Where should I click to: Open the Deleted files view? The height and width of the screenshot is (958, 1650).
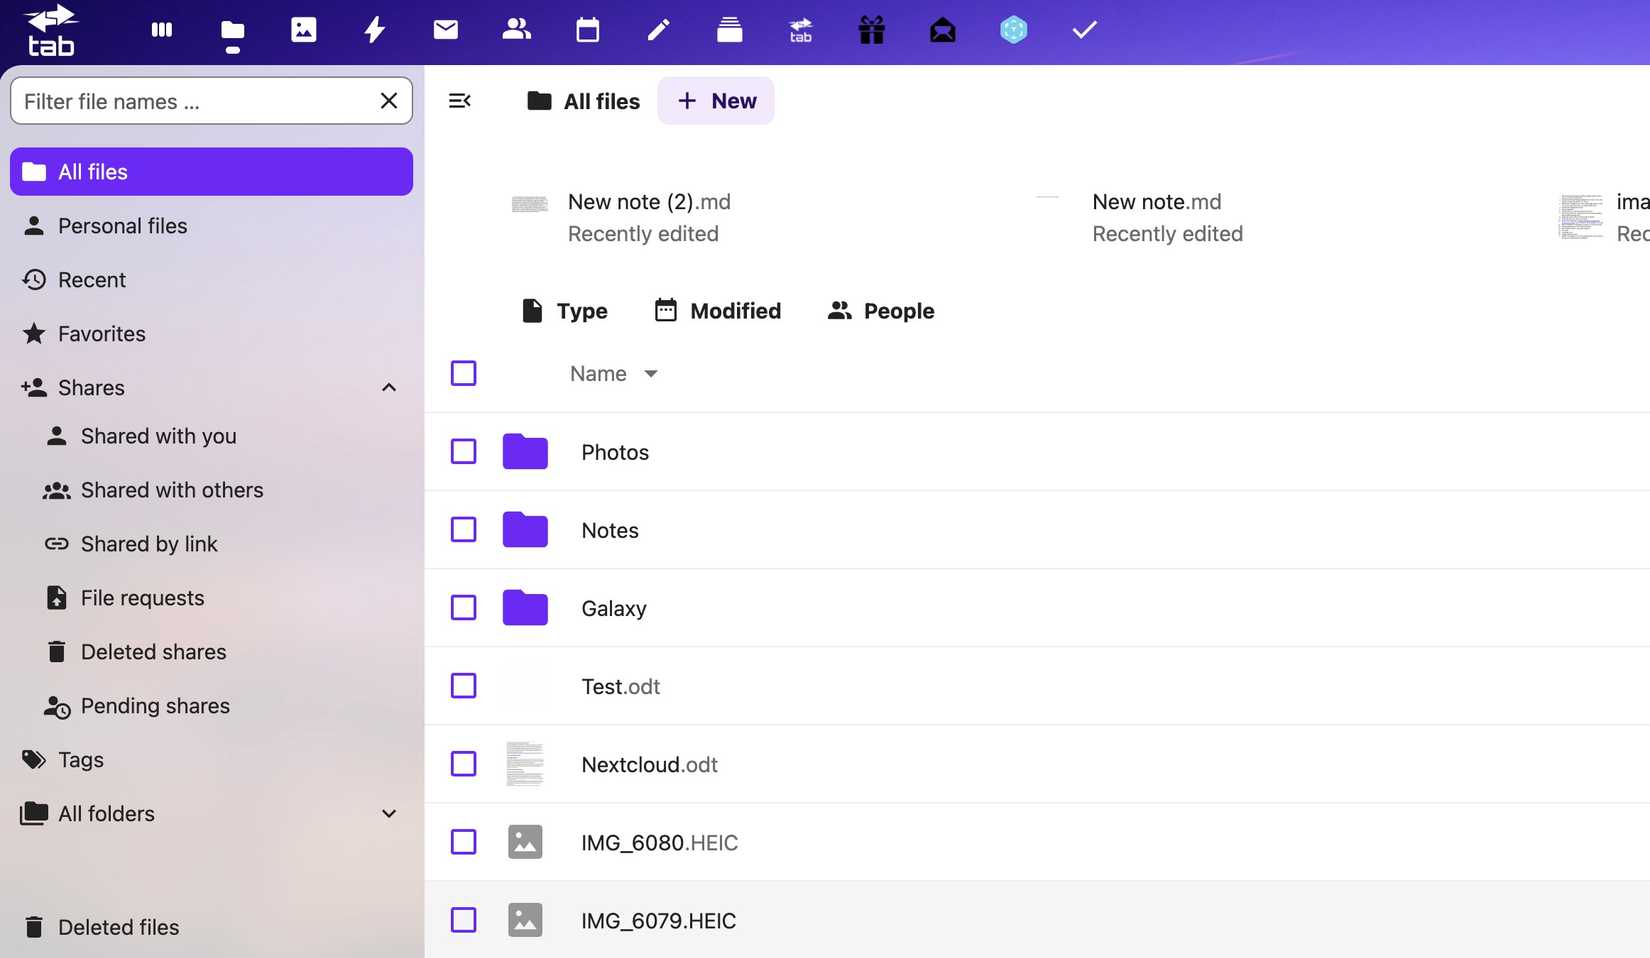point(118,927)
